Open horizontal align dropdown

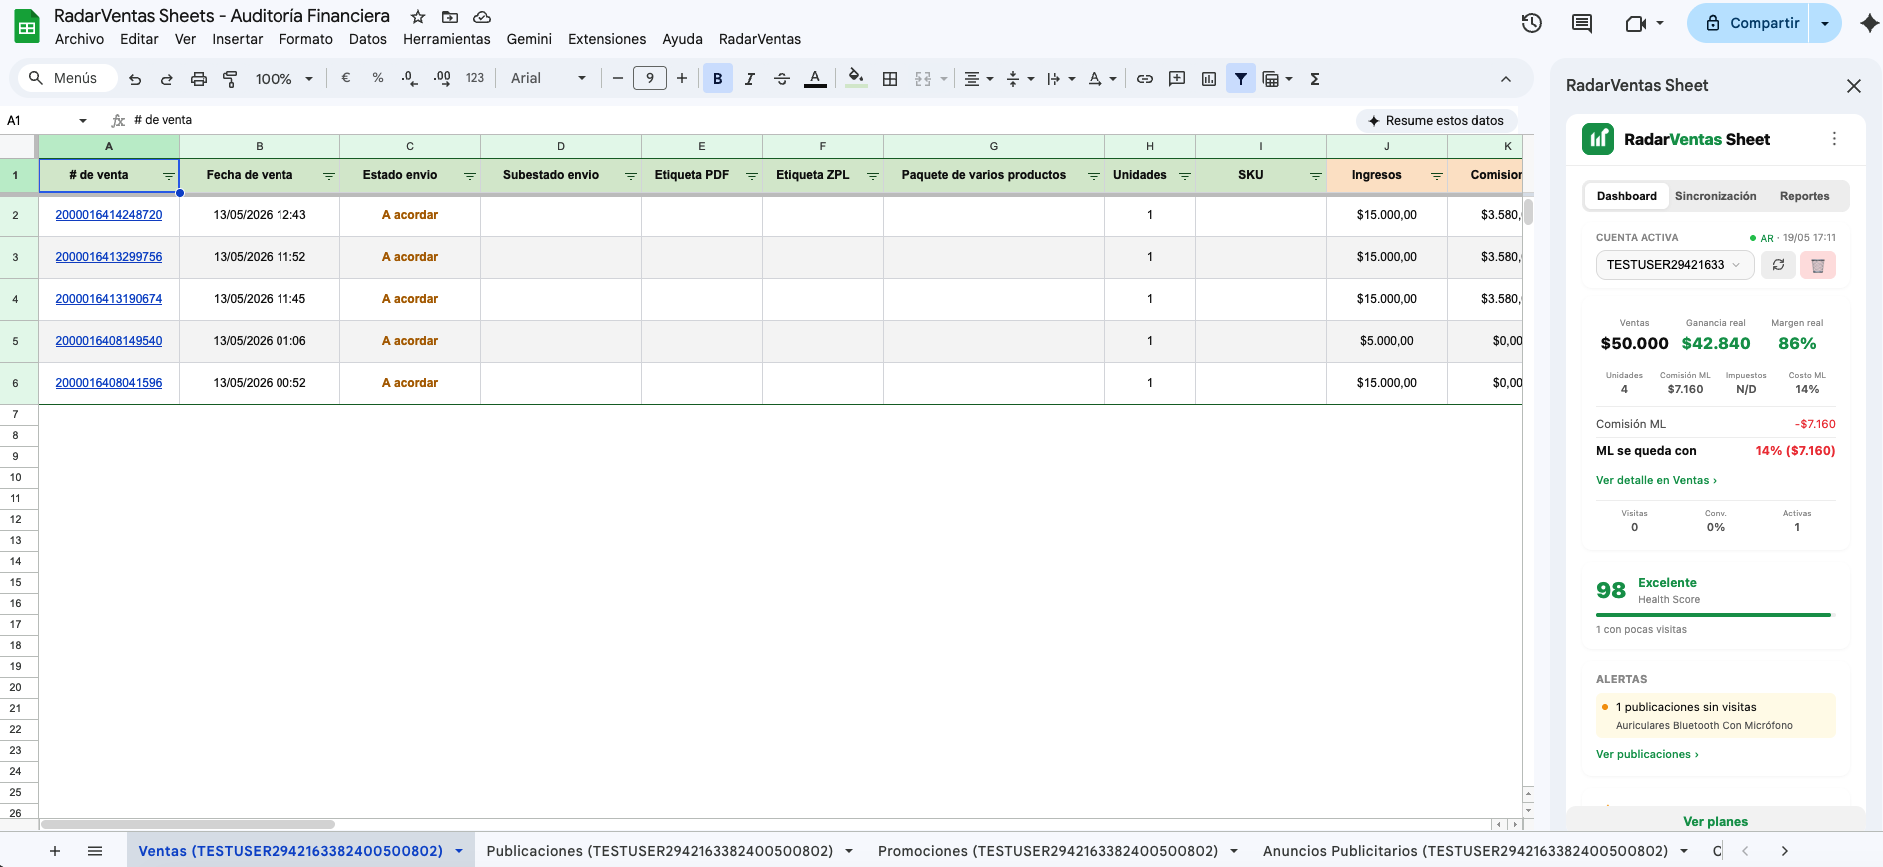tap(979, 78)
